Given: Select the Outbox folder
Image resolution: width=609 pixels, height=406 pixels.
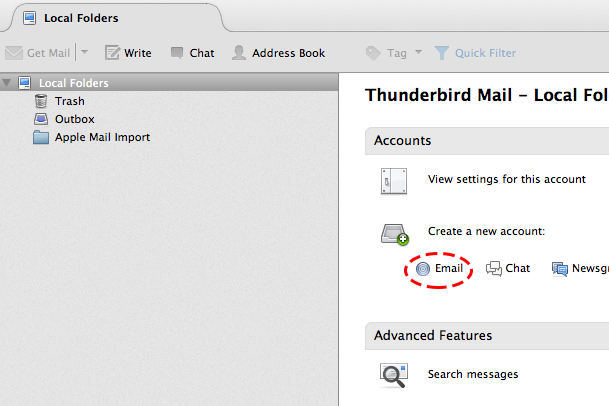Looking at the screenshot, I should point(74,119).
